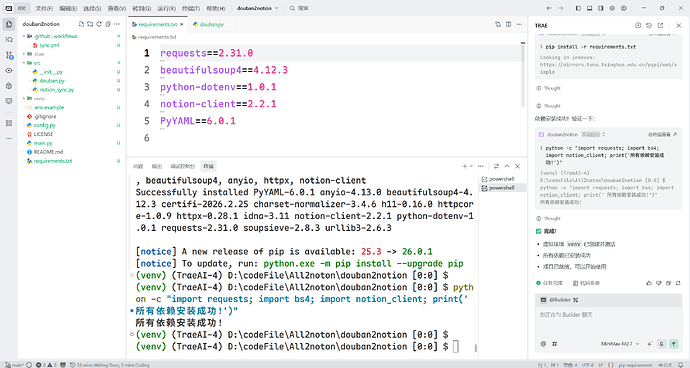Close the requirements.txt tab
This screenshot has height=368, width=690.
pyautogui.click(x=182, y=24)
